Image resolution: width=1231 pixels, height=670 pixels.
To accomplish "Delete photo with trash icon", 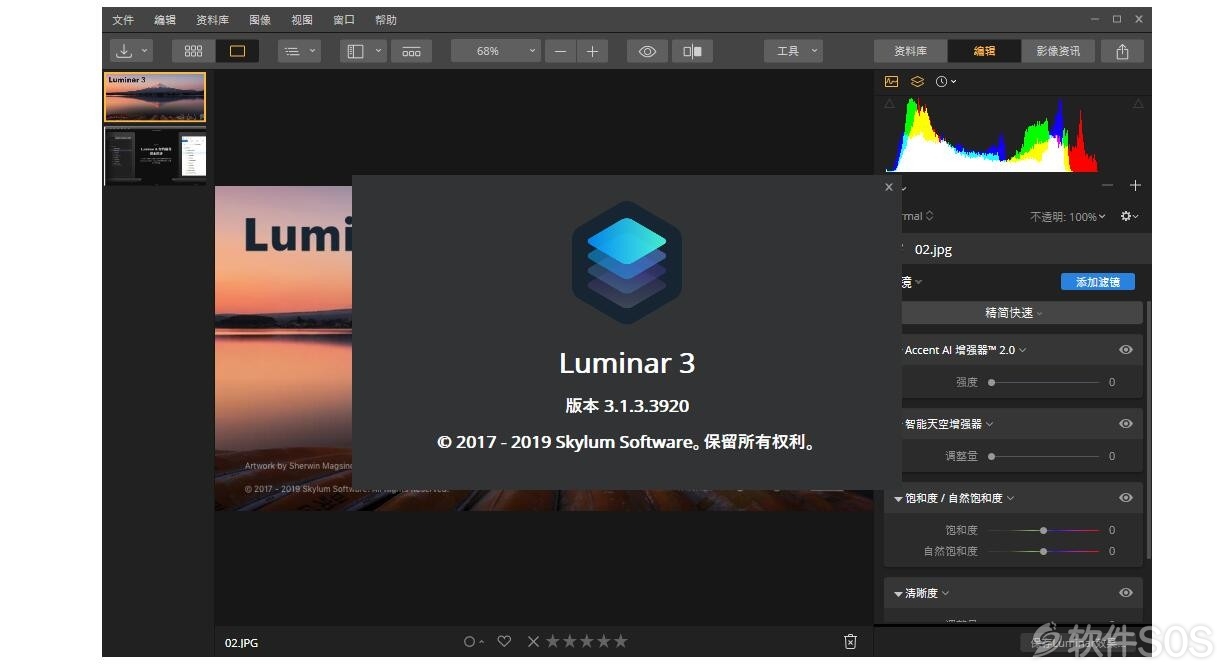I will click(x=850, y=642).
